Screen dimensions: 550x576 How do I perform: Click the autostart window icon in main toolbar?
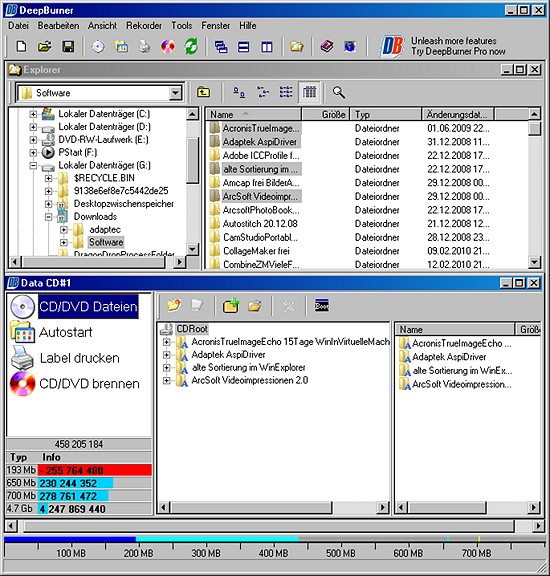121,47
